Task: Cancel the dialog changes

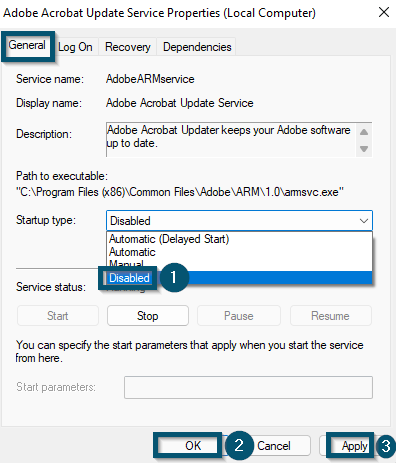Action: tap(274, 446)
